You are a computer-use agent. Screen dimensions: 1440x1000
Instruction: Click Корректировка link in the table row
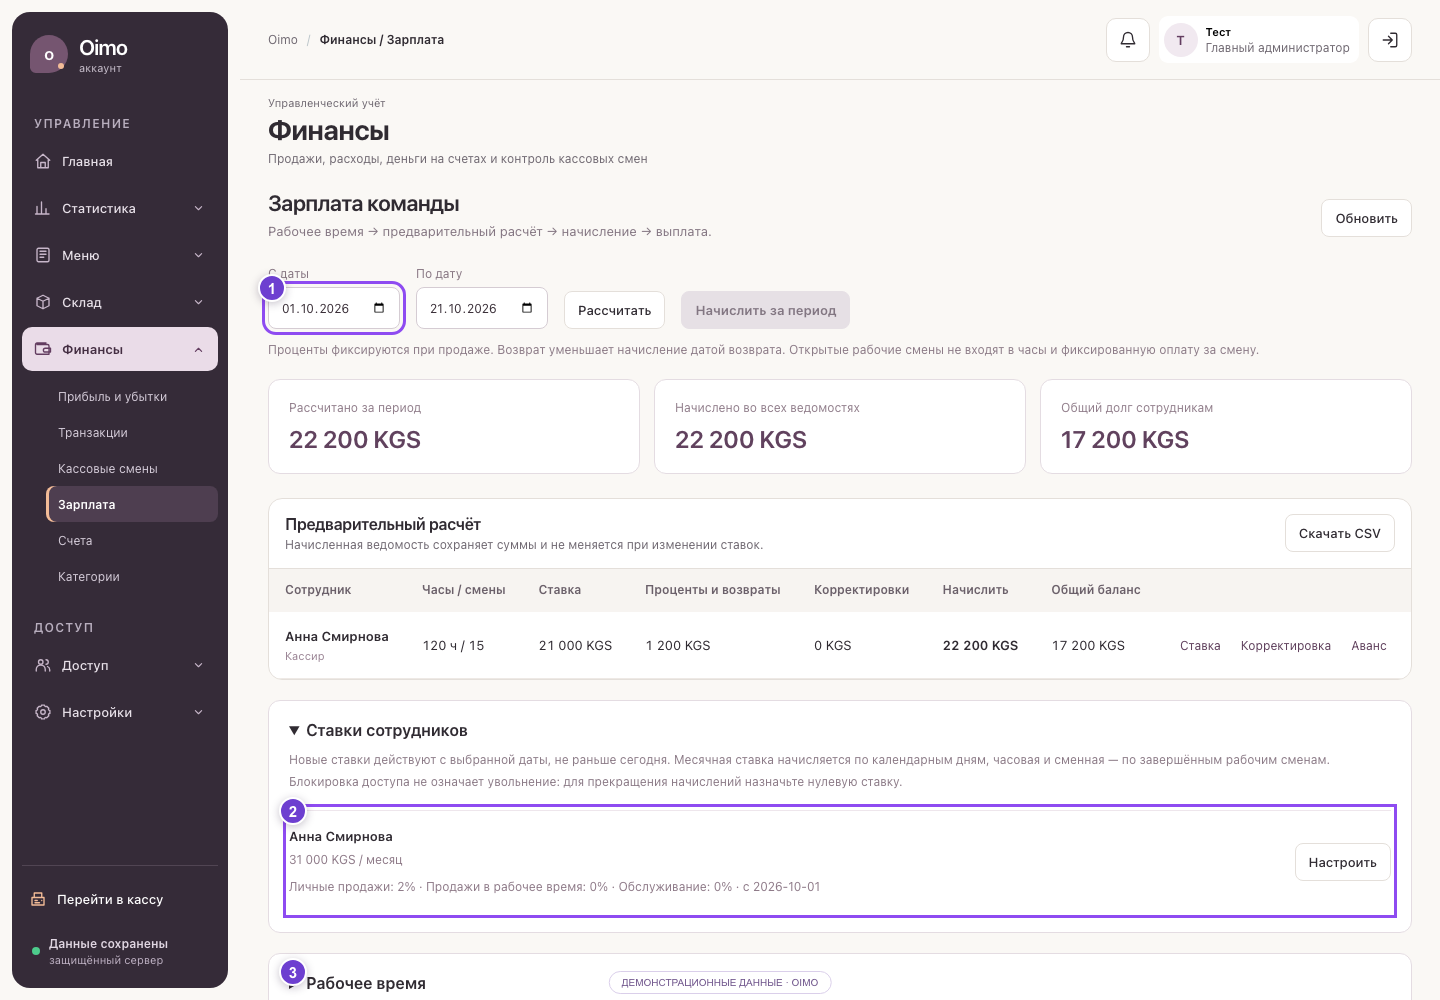coord(1285,646)
